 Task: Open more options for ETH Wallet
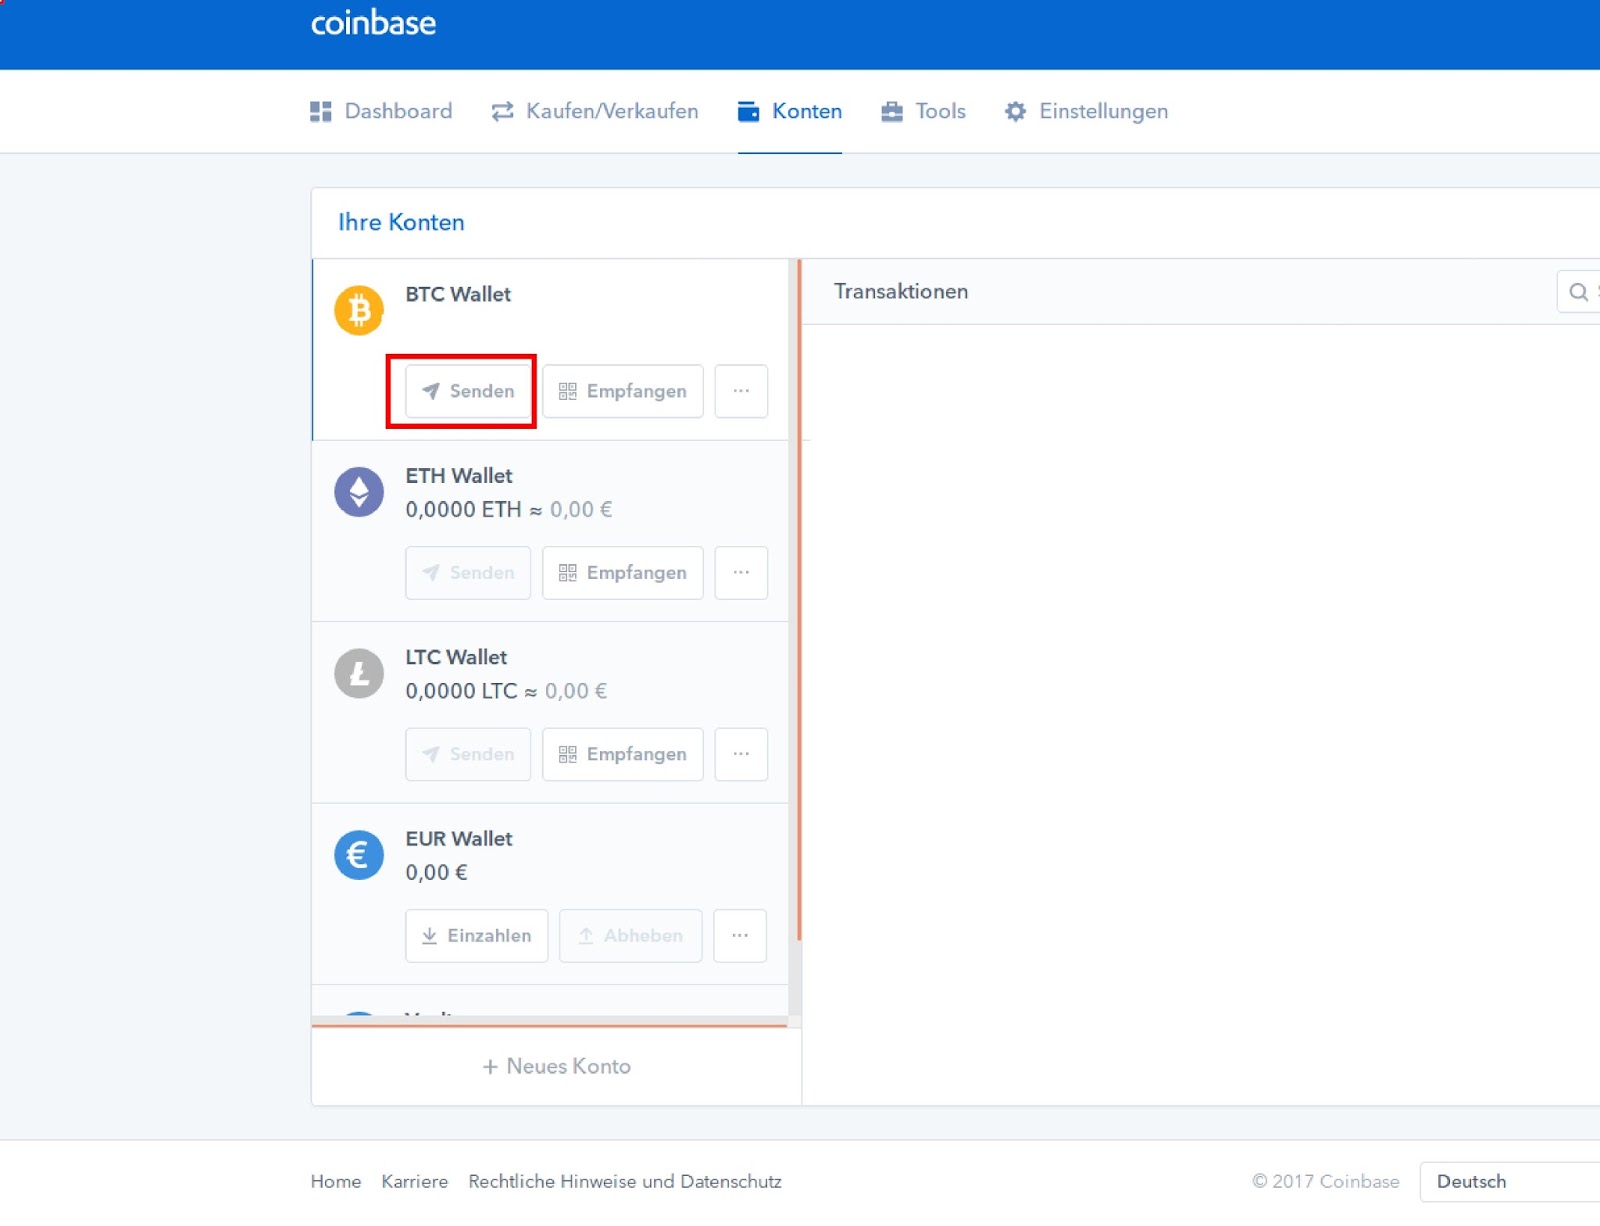point(741,573)
